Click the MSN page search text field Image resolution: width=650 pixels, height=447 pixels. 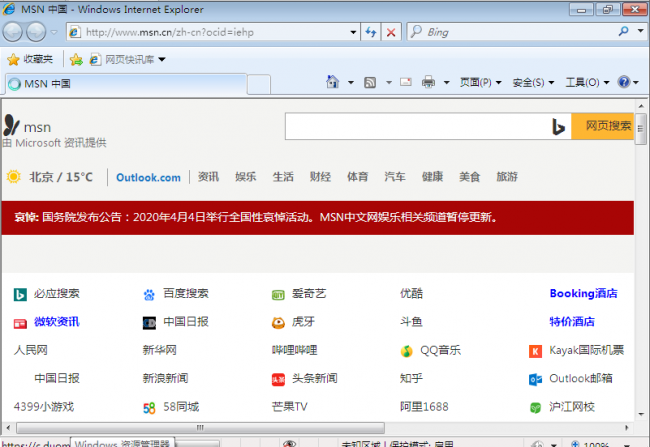point(417,126)
